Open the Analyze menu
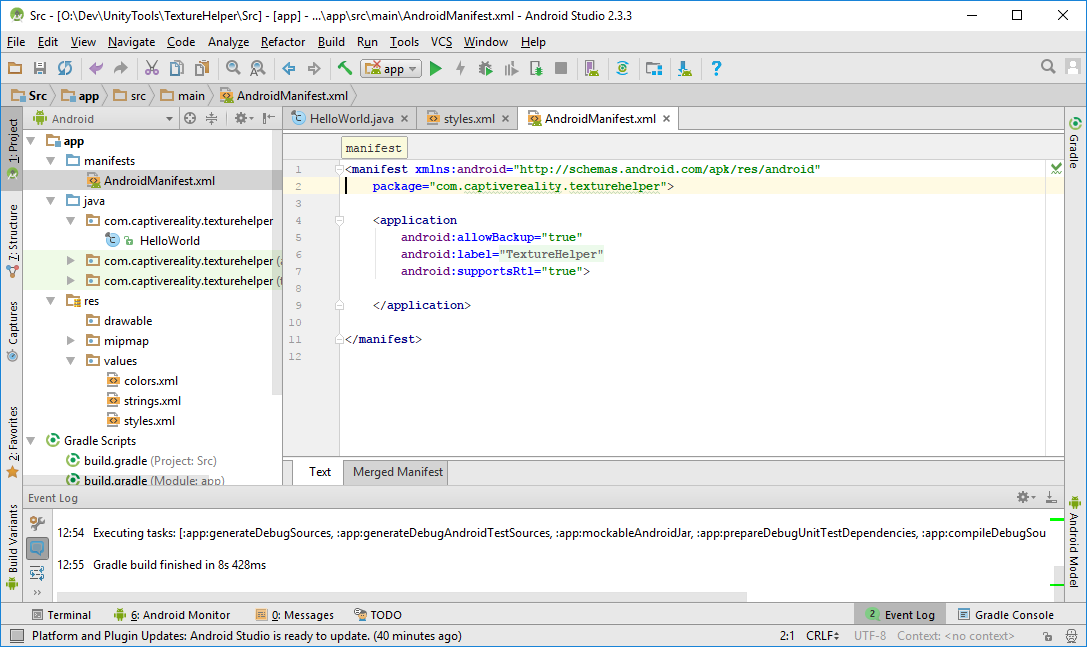 point(228,42)
